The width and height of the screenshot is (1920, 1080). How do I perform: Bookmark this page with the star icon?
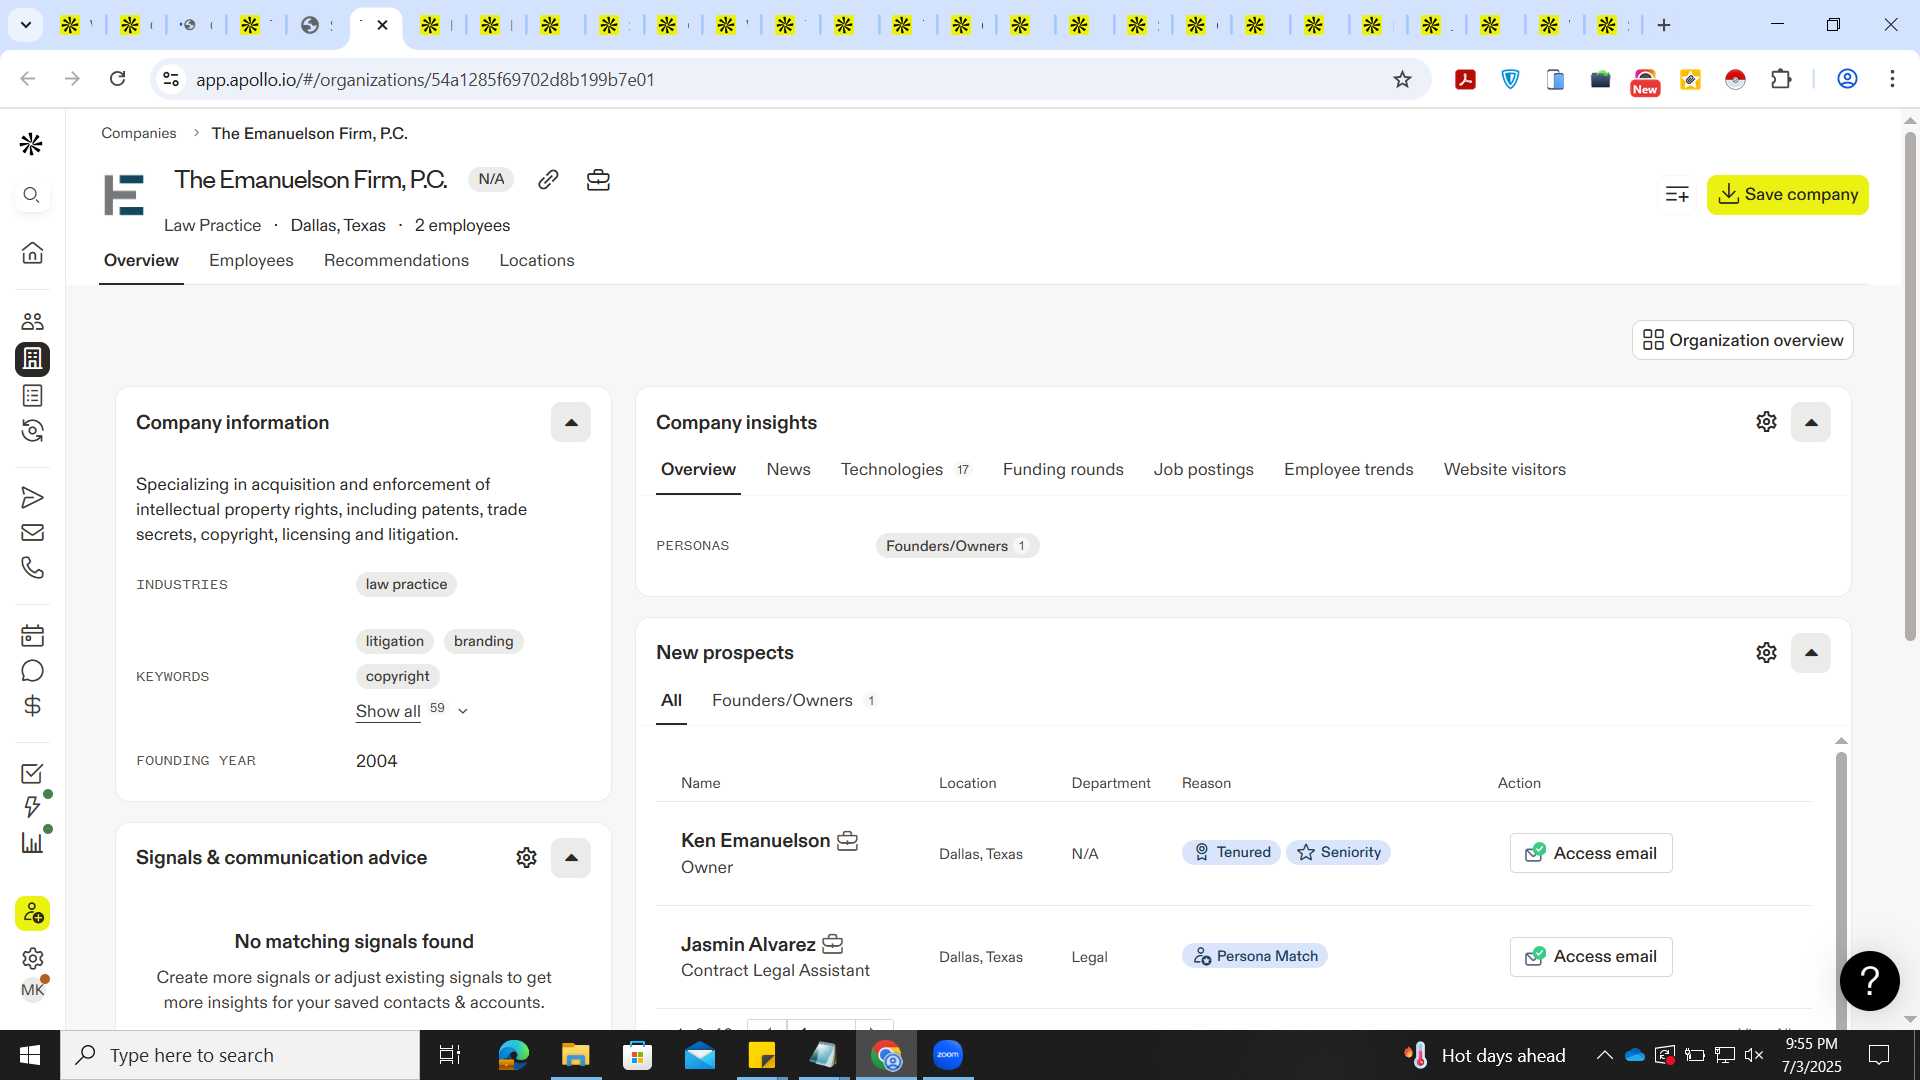(1402, 79)
